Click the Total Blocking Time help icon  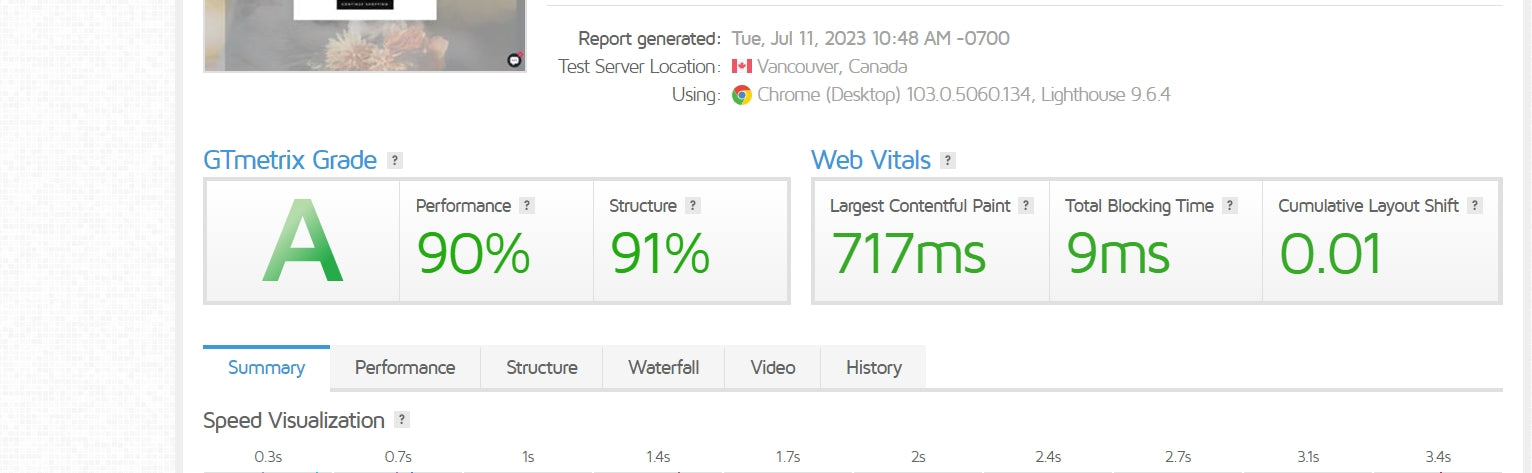tap(1230, 206)
